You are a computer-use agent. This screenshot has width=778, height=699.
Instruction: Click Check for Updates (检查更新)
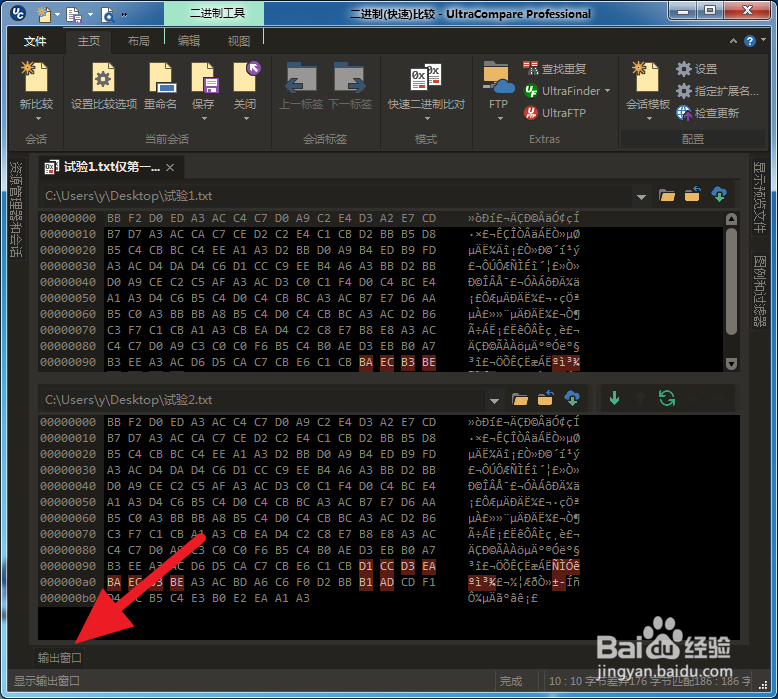[x=708, y=113]
